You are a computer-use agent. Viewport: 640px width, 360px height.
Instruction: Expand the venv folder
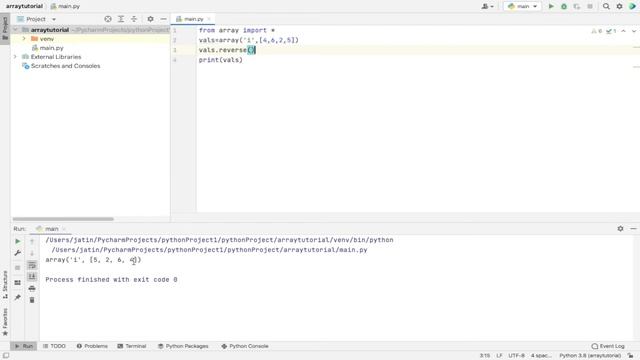click(x=24, y=39)
